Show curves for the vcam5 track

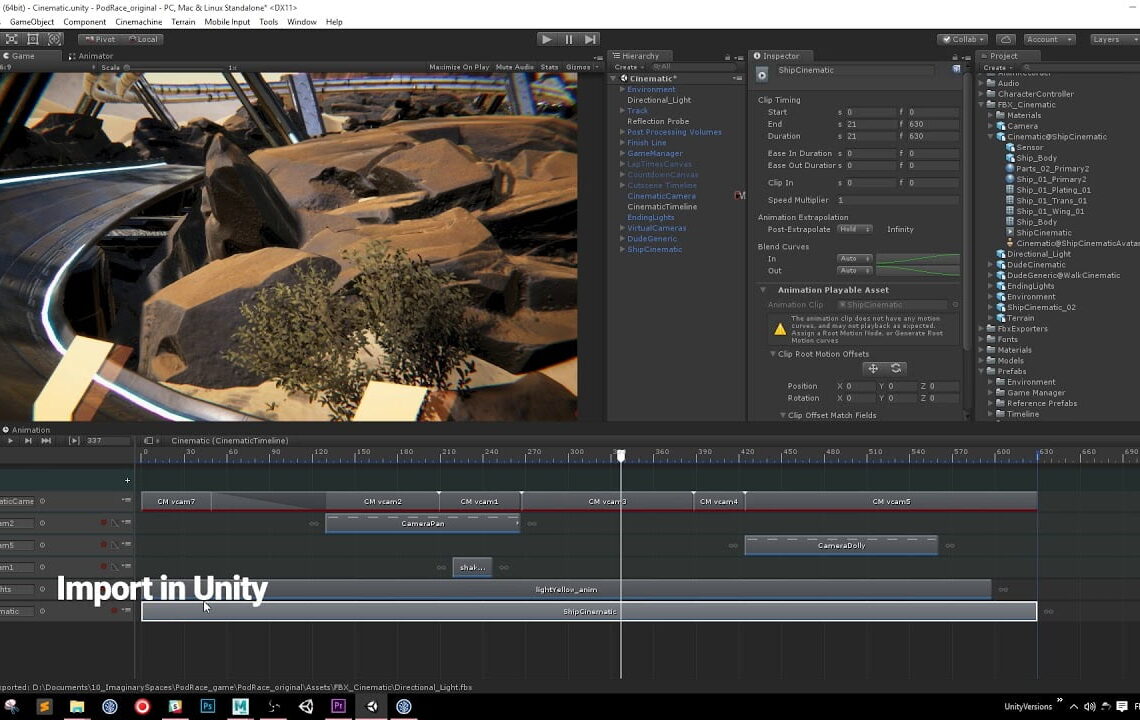(114, 545)
